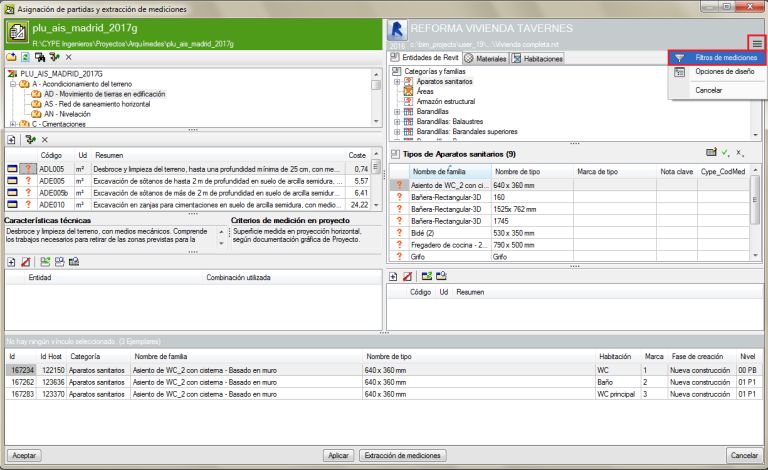
Task: Click the Nombre de familia column header
Action: coord(450,171)
